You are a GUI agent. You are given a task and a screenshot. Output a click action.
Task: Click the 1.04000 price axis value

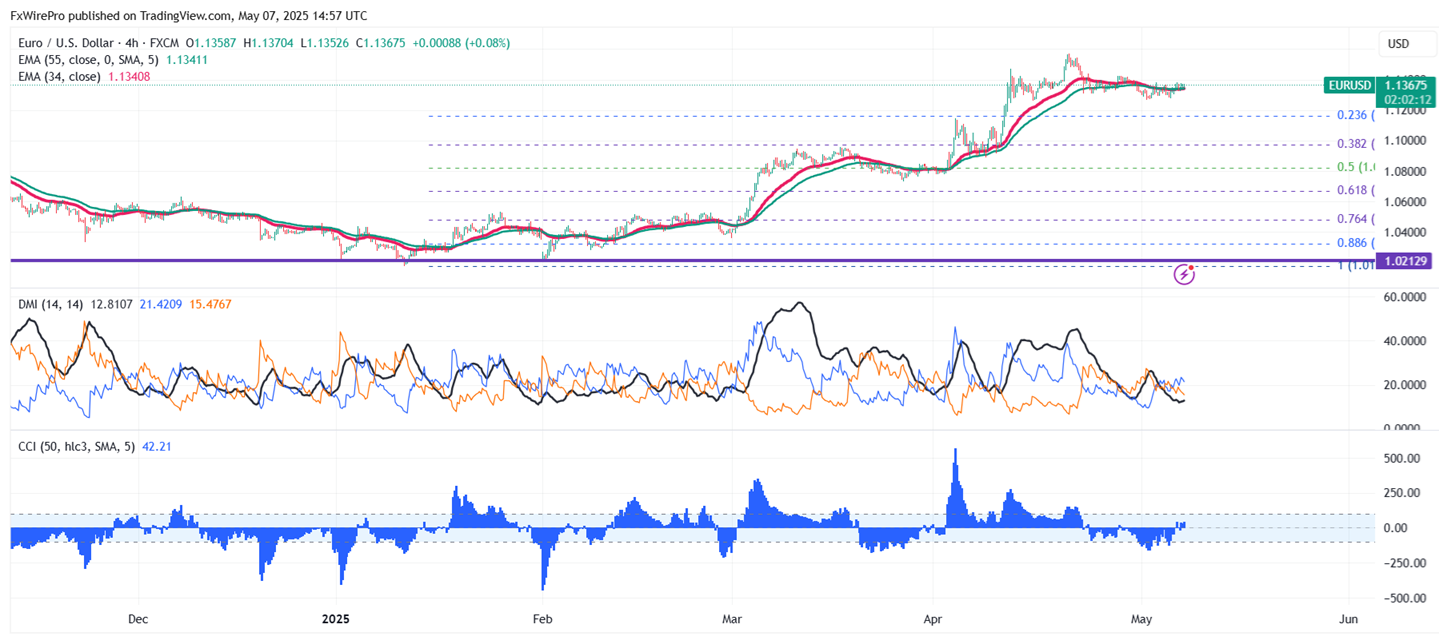point(1403,232)
